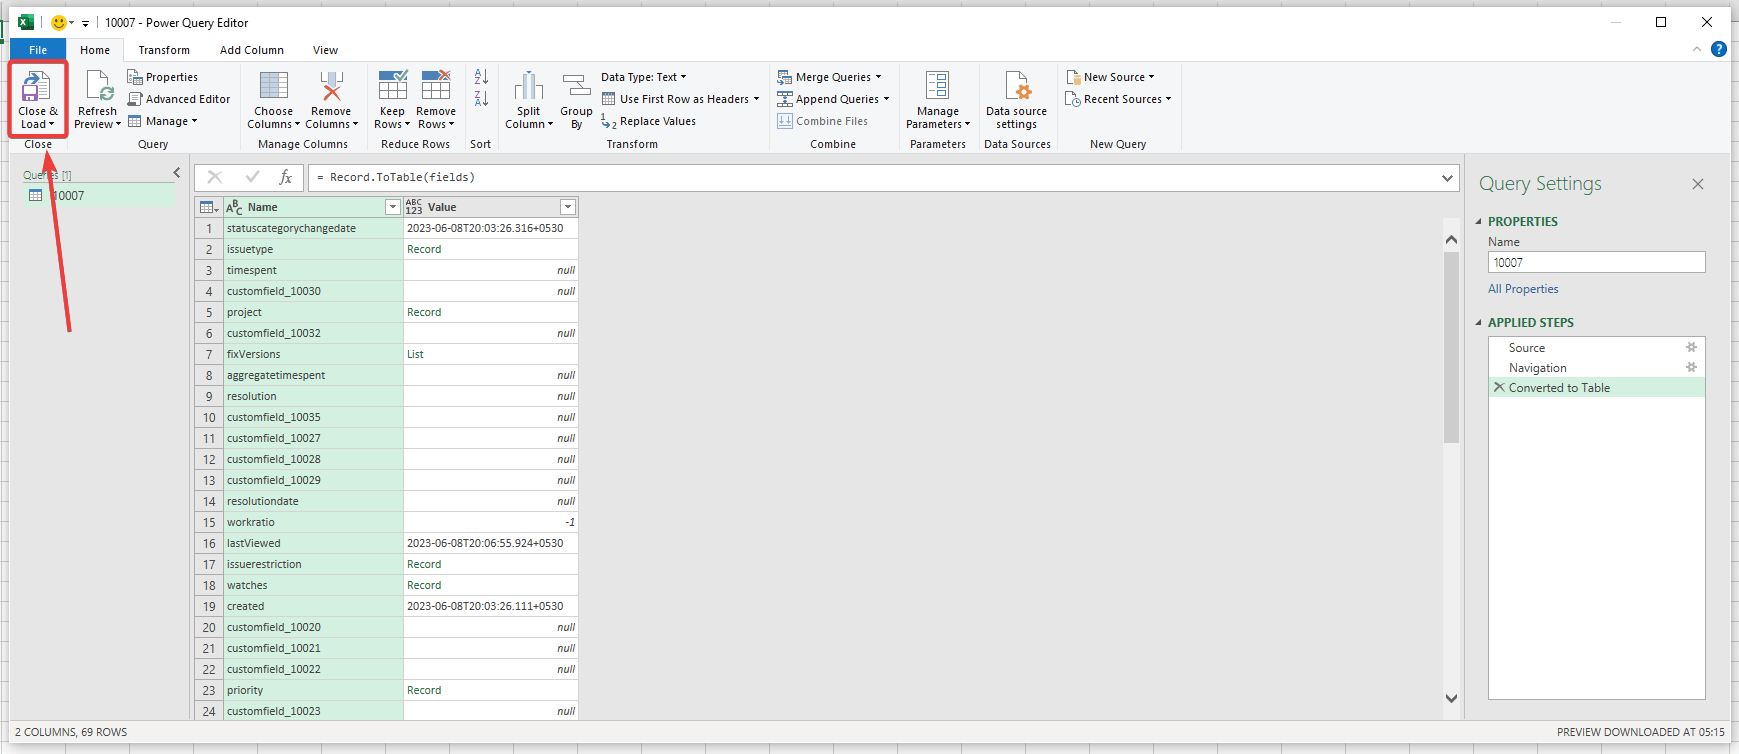Switch to the Add Column tab
The image size is (1739, 754).
(252, 50)
